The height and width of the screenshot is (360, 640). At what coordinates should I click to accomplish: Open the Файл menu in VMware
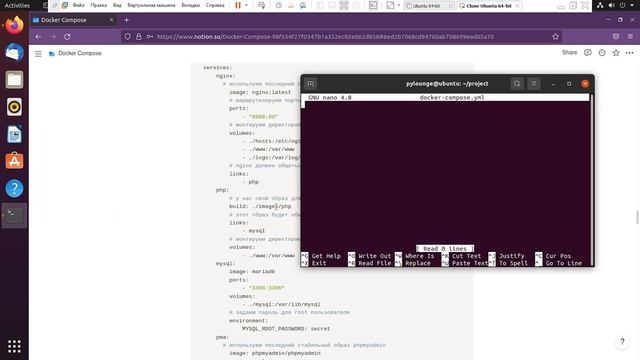coord(78,5)
